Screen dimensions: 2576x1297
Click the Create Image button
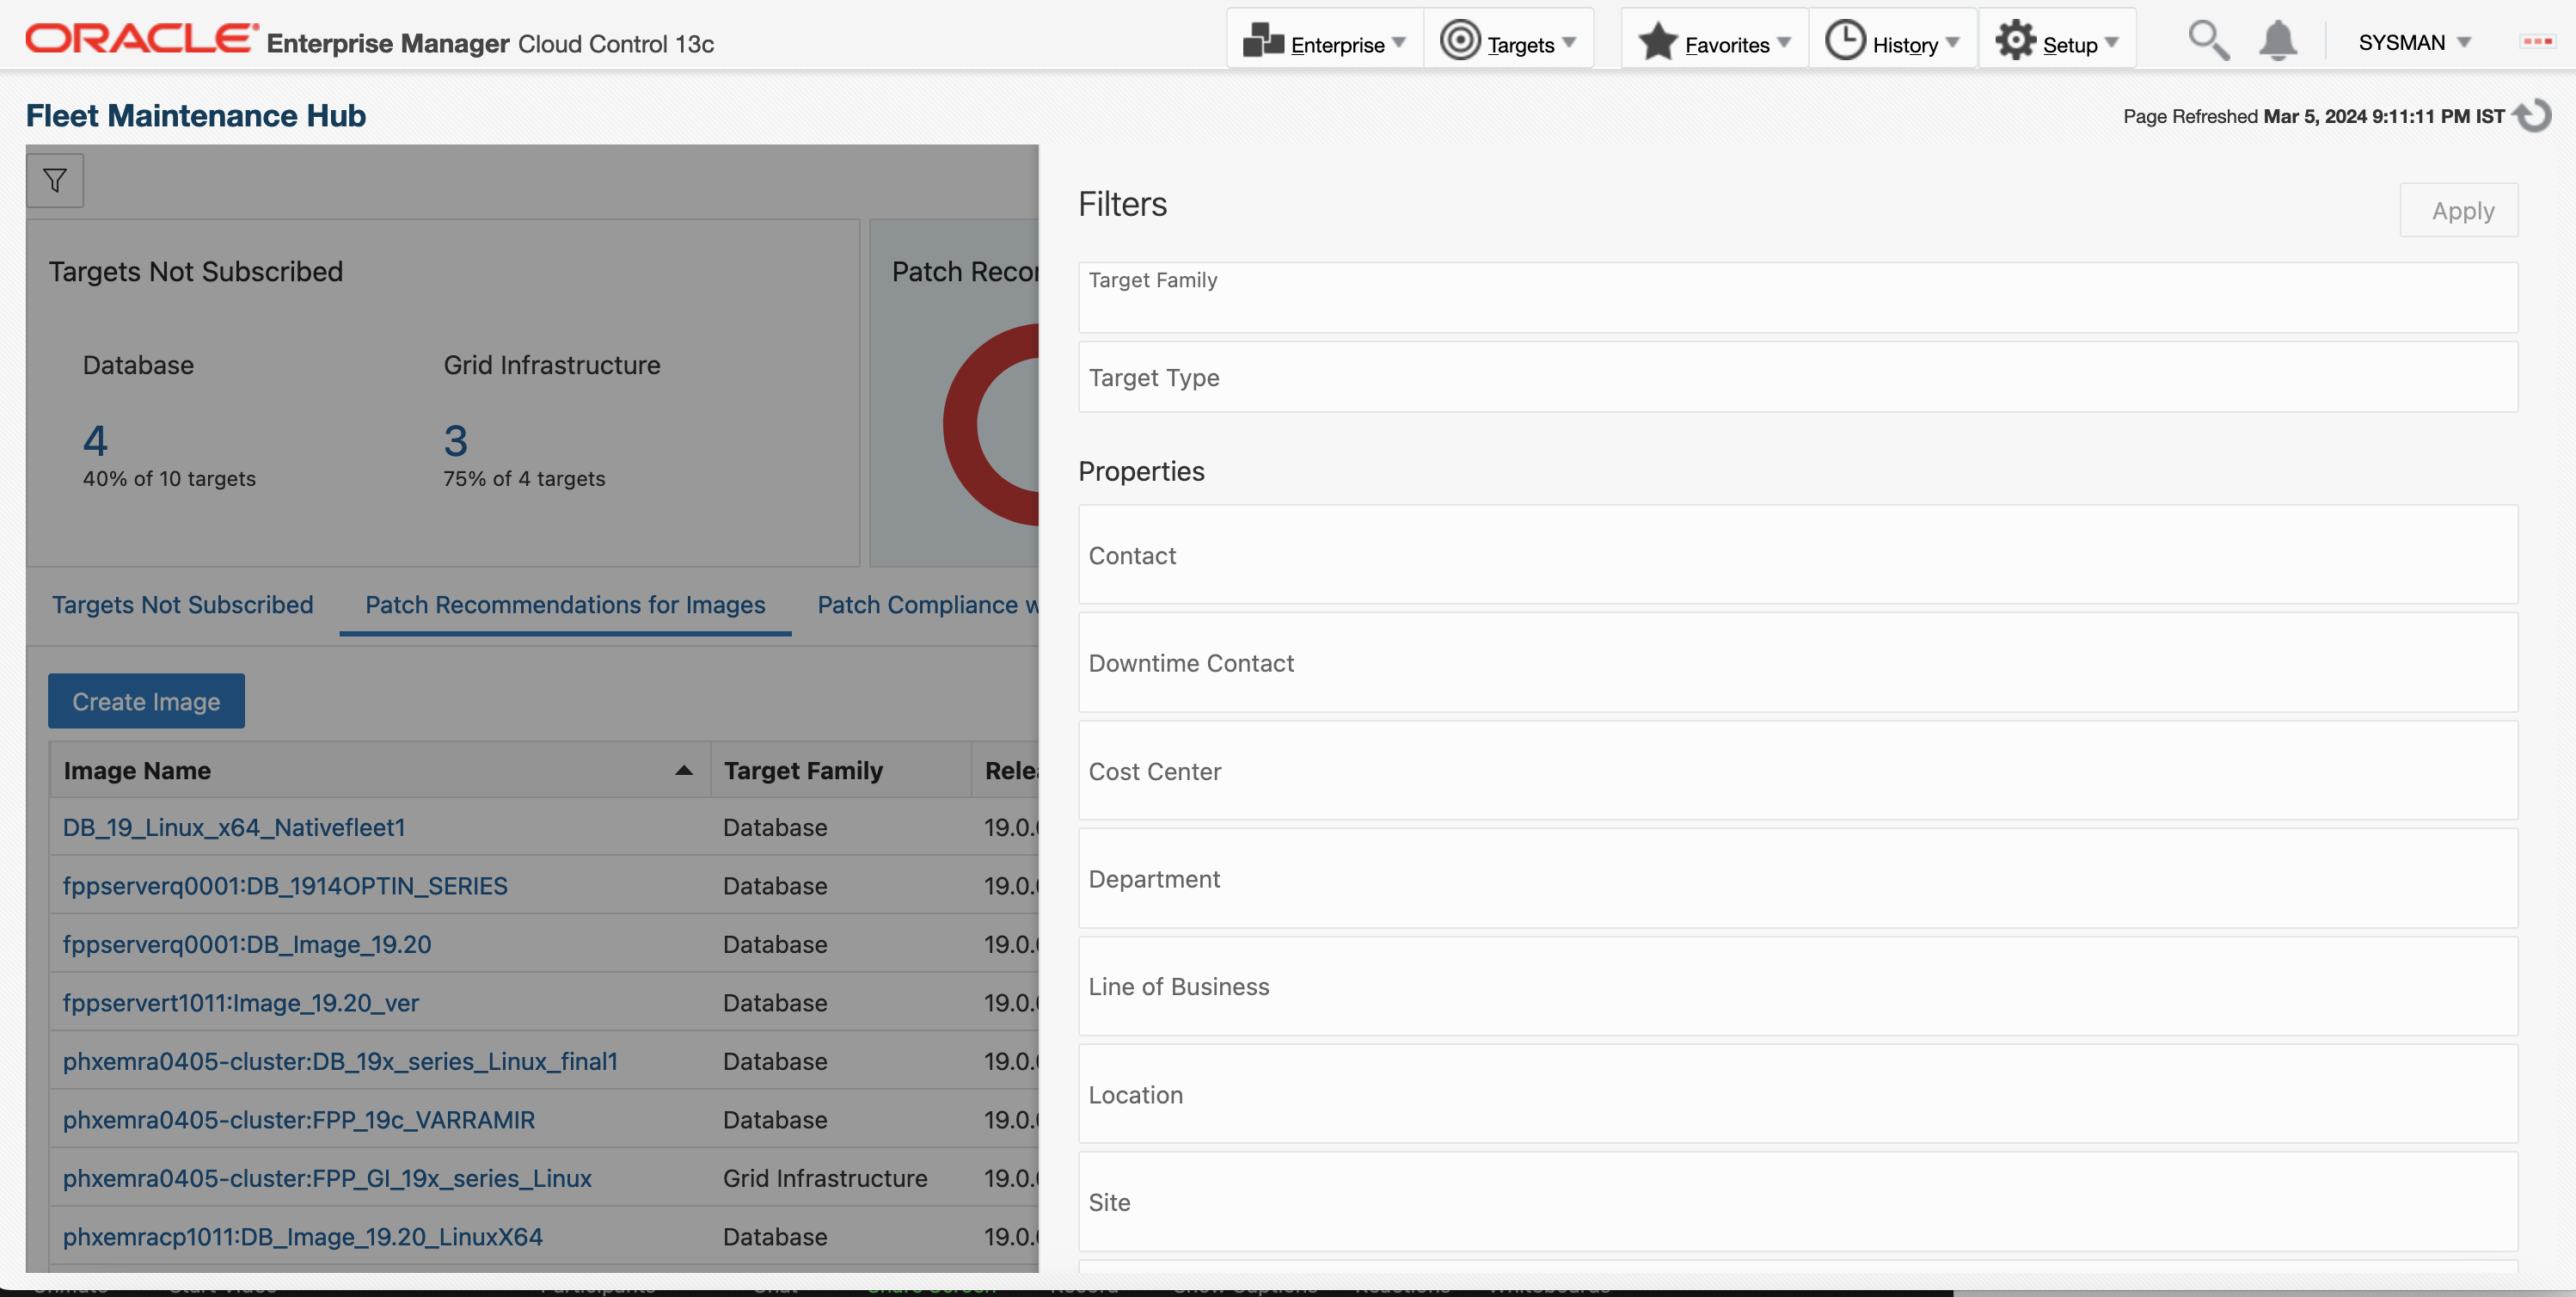click(146, 701)
